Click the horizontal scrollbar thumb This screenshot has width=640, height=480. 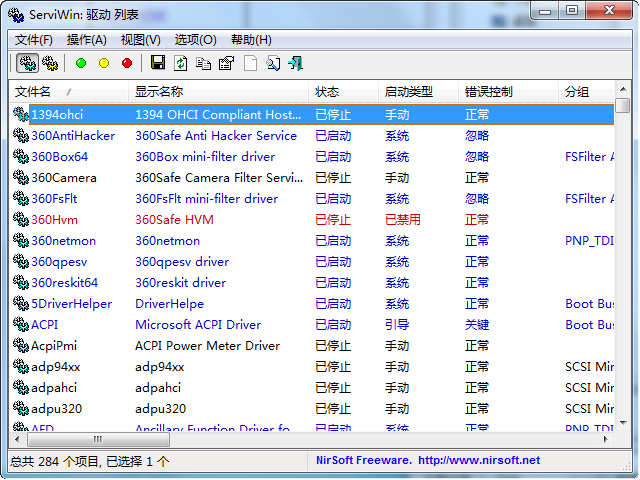(x=98, y=440)
